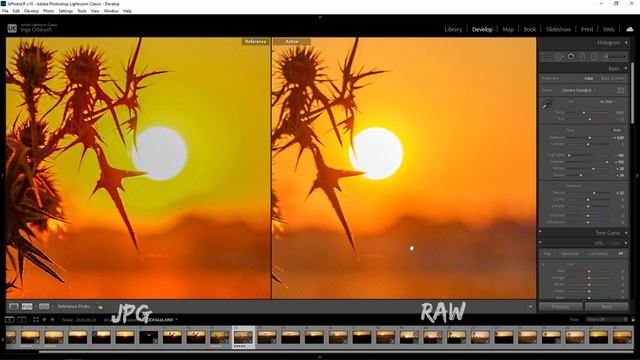640x360 pixels.
Task: Toggle the filter switch at filmstrip right end
Action: pos(633,320)
